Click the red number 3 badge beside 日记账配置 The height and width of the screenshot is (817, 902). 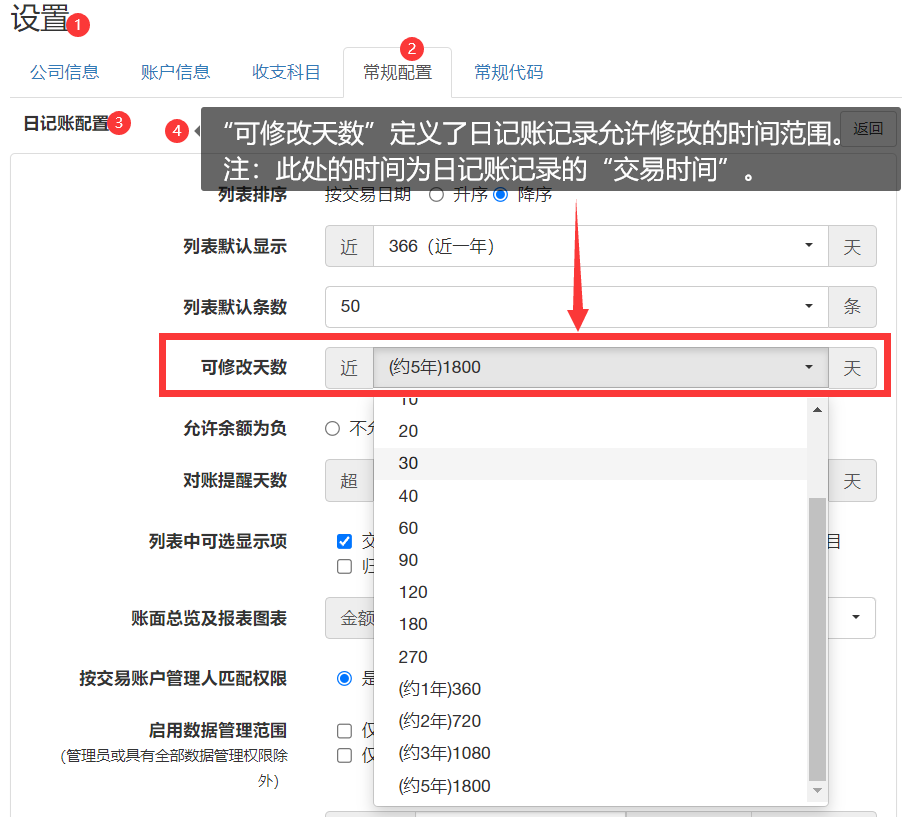tap(119, 124)
